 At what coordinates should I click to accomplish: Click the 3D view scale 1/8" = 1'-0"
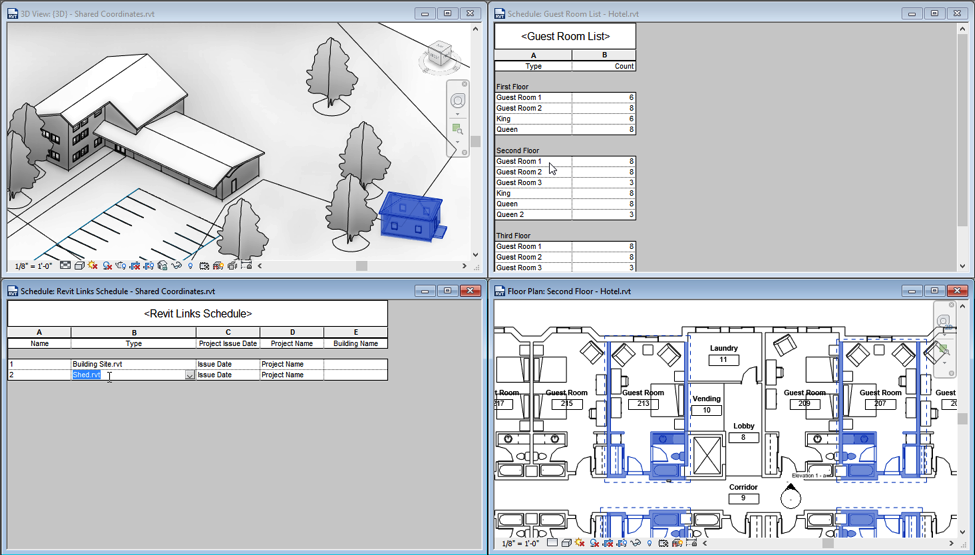(33, 266)
